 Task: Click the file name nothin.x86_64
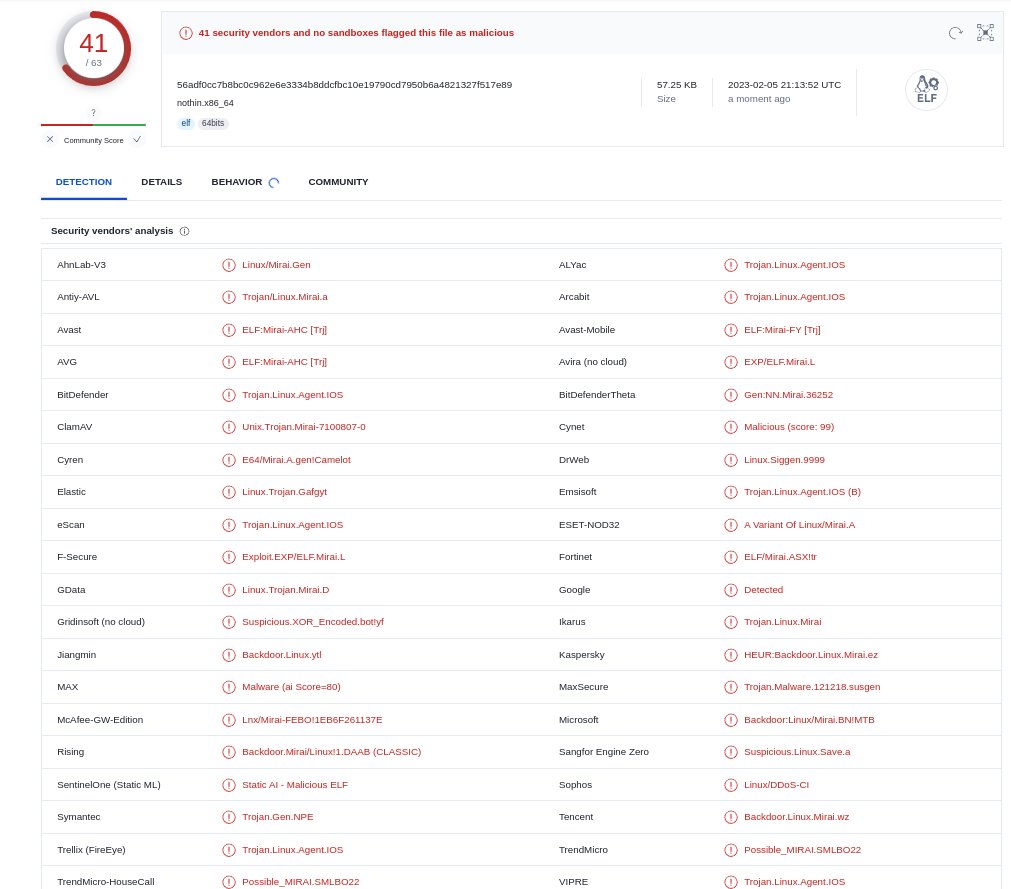[205, 103]
